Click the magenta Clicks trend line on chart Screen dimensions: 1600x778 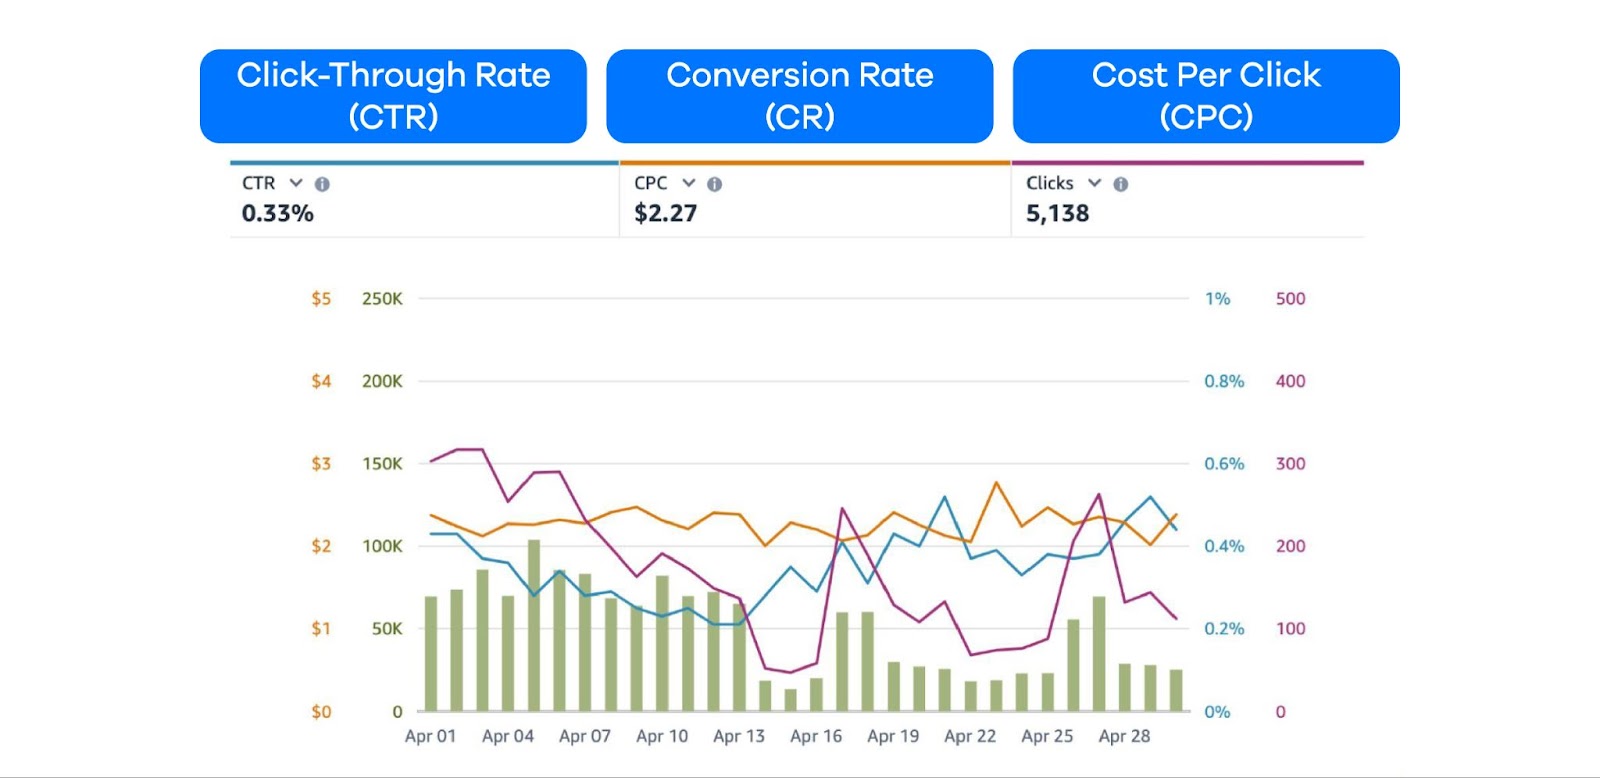point(470,450)
